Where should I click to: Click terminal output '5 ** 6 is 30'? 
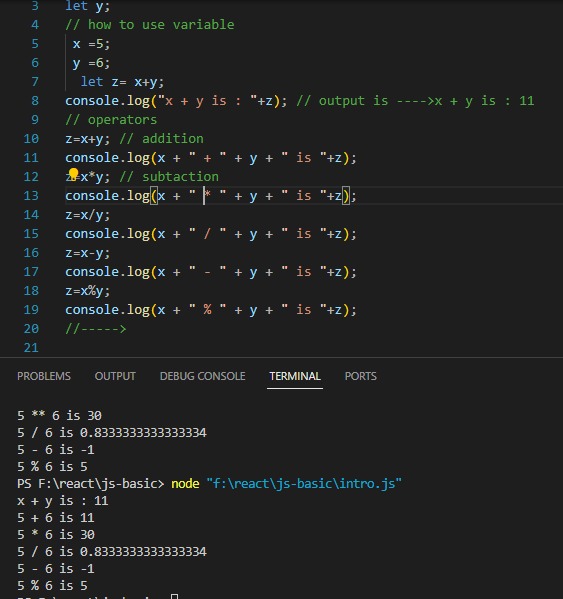59,416
